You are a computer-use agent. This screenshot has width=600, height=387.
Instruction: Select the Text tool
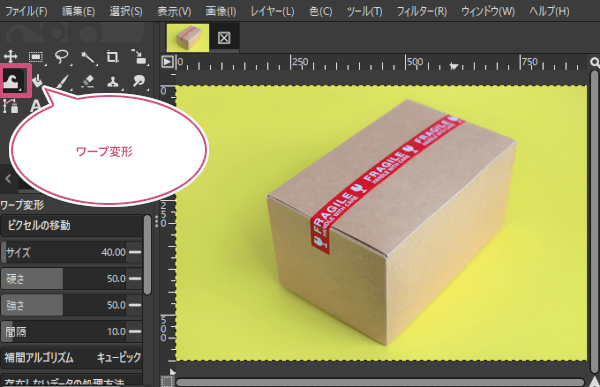[36, 106]
